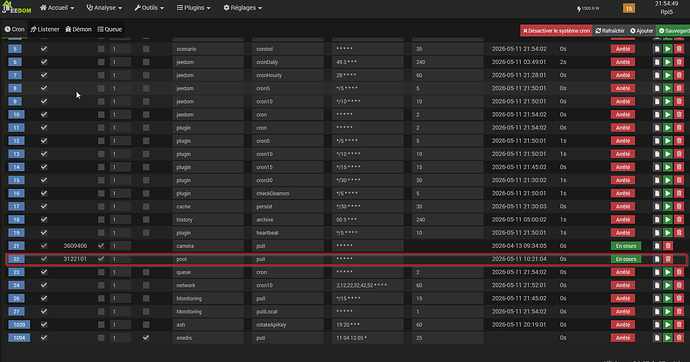690x362 pixels.
Task: Start the ash rotateApiKey cron
Action: point(668,325)
